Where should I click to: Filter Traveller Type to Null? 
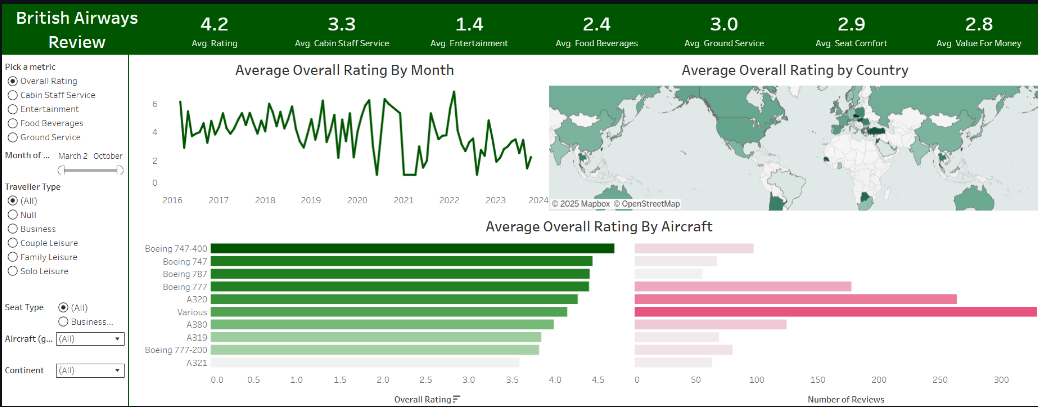point(13,214)
